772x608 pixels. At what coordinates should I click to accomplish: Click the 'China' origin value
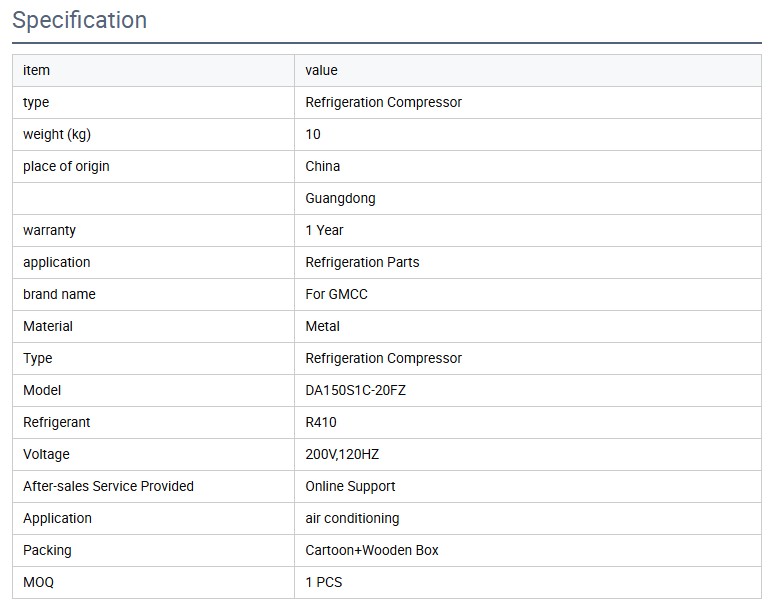pyautogui.click(x=322, y=166)
